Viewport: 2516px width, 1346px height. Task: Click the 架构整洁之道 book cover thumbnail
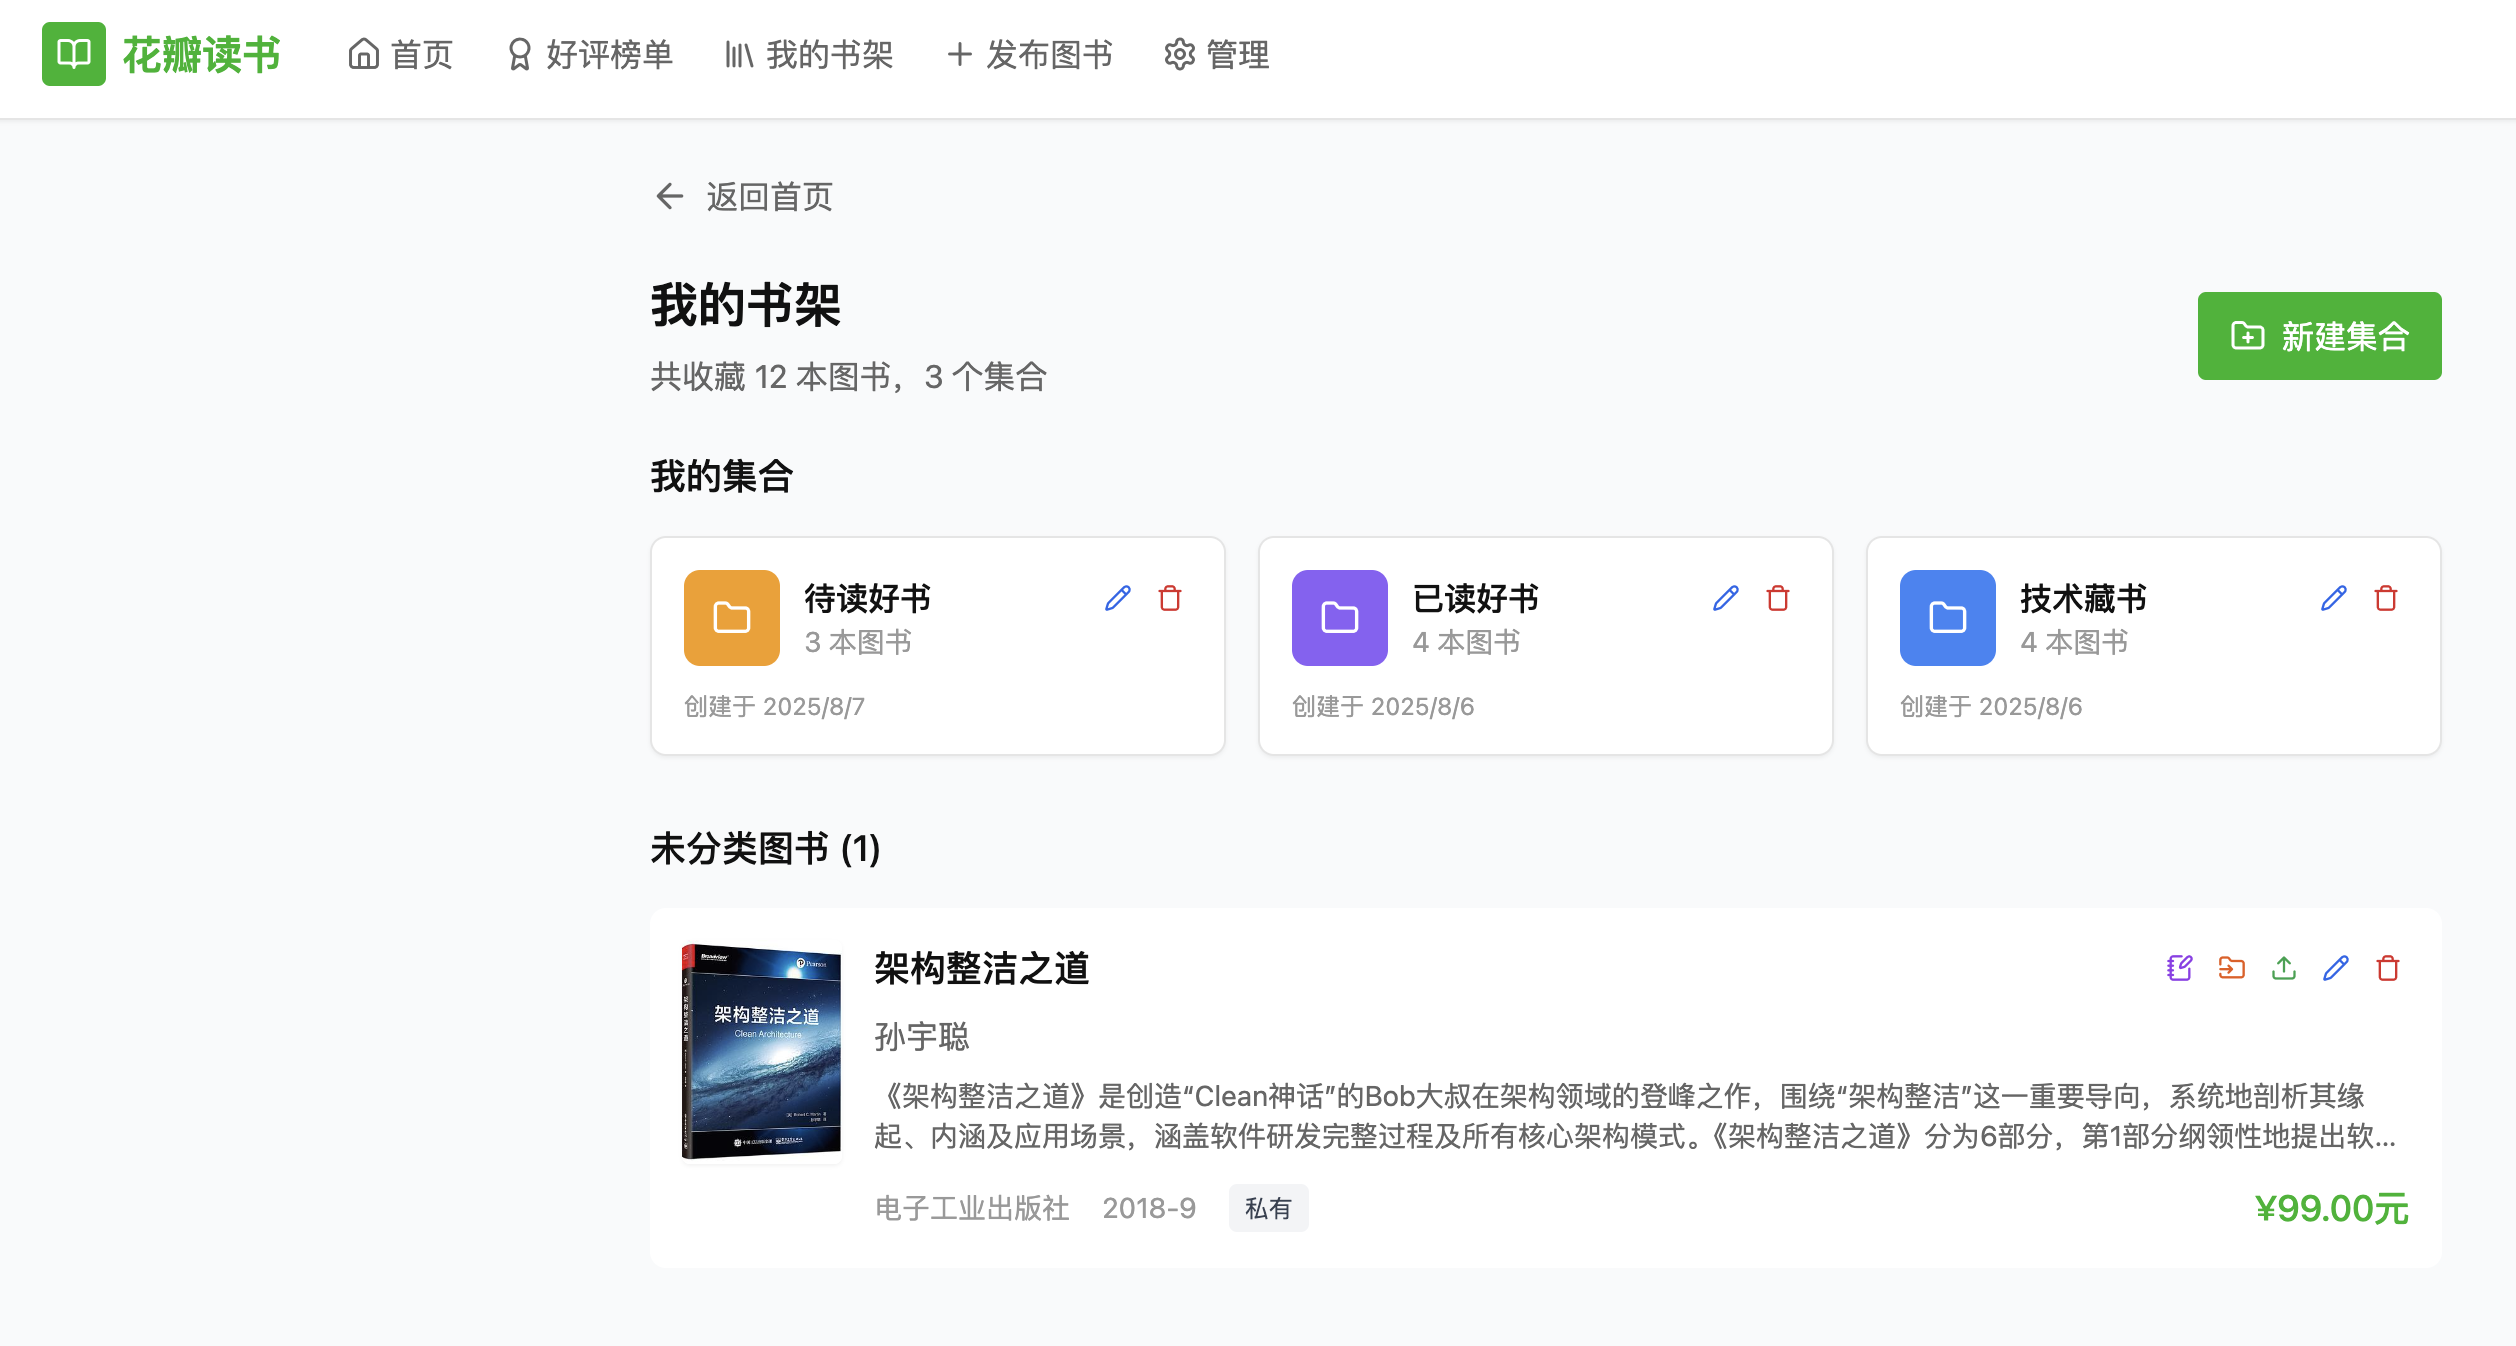[x=762, y=1052]
